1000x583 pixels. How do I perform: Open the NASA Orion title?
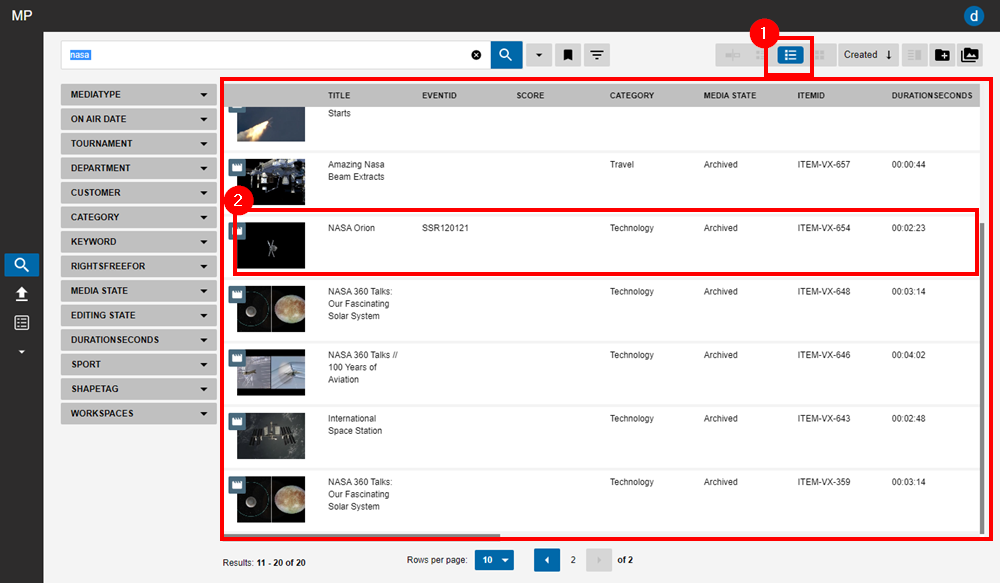(x=351, y=228)
